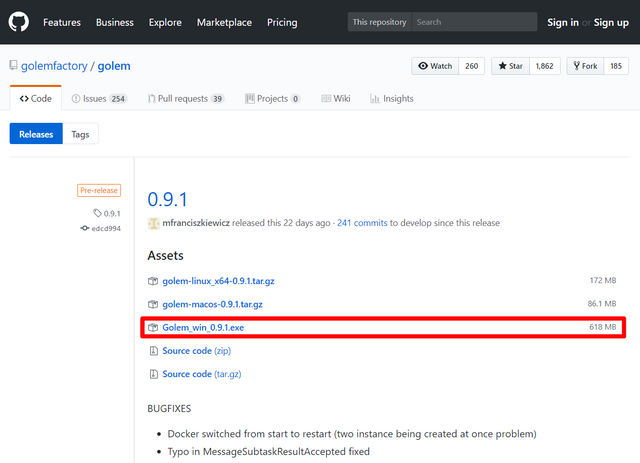Watch the golem repository
The image size is (640, 463).
click(436, 66)
